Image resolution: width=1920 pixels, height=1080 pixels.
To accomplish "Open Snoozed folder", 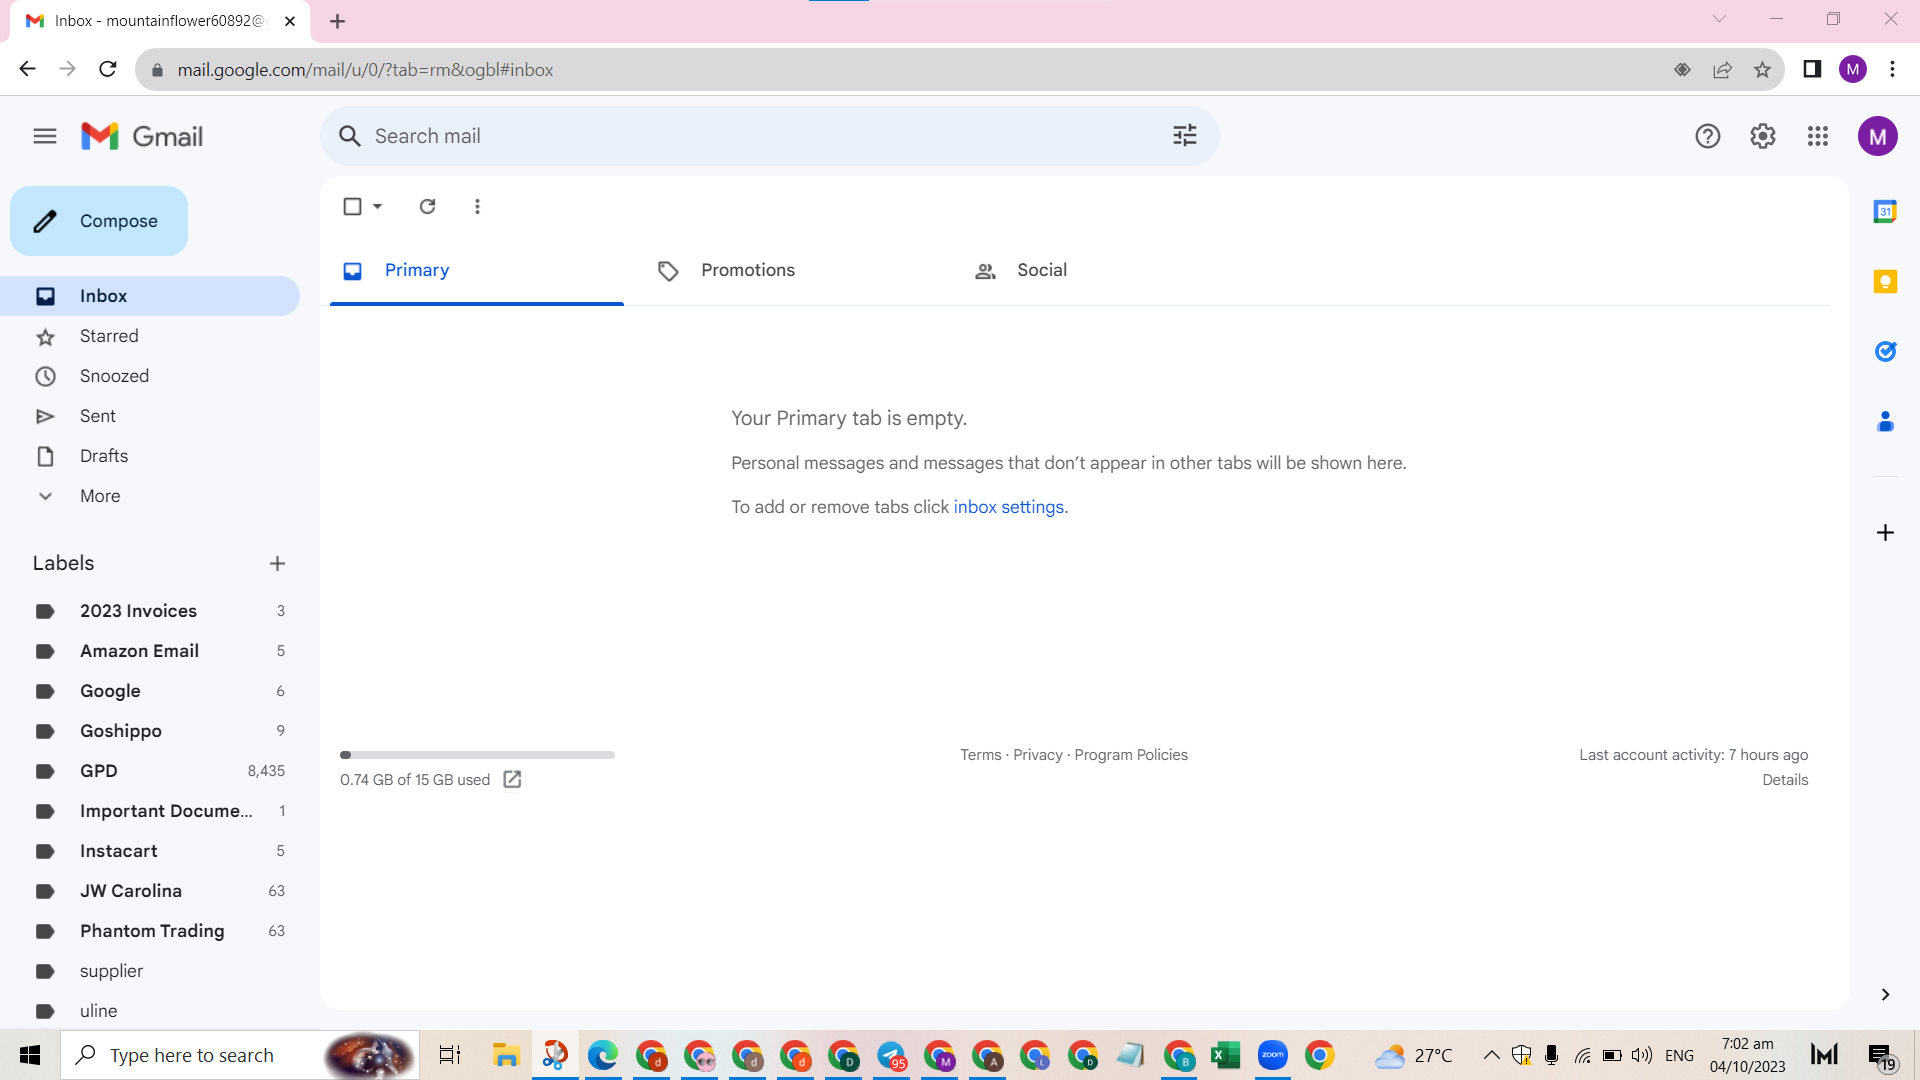I will [x=150, y=376].
